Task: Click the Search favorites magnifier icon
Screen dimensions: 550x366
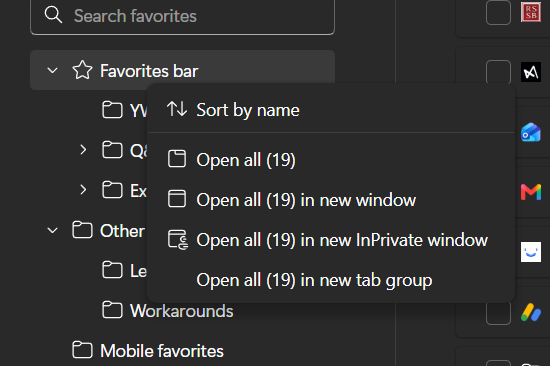Action: tap(53, 15)
